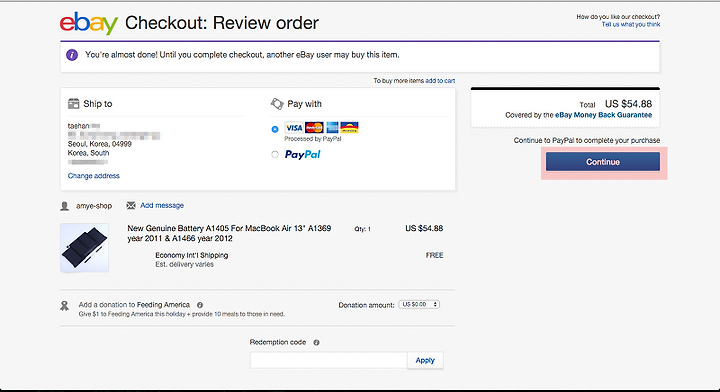
Task: Click the Add message link
Action: (162, 205)
